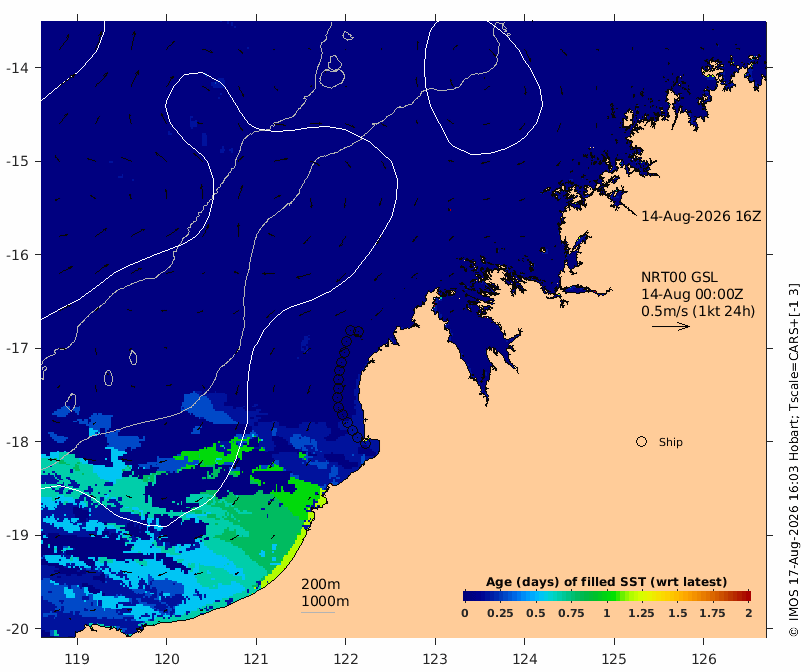Viewport: 810px width, 672px height.
Task: Click the southernmost ship track circle near coast
Action: click(x=366, y=444)
